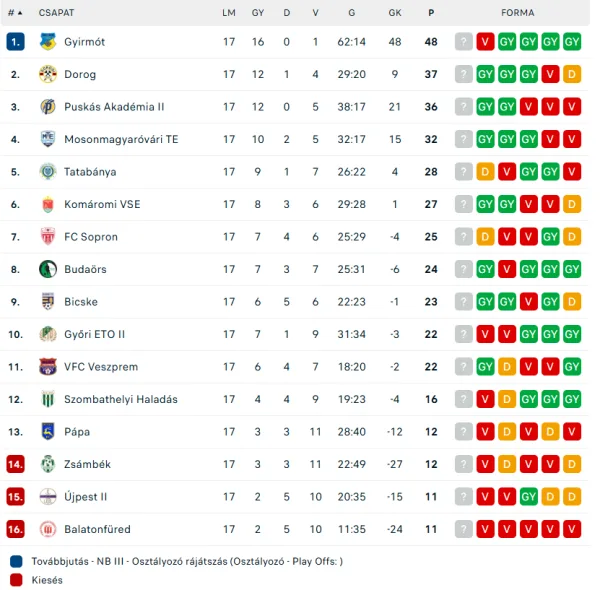Click the Gyirmót team crest icon

[48, 42]
